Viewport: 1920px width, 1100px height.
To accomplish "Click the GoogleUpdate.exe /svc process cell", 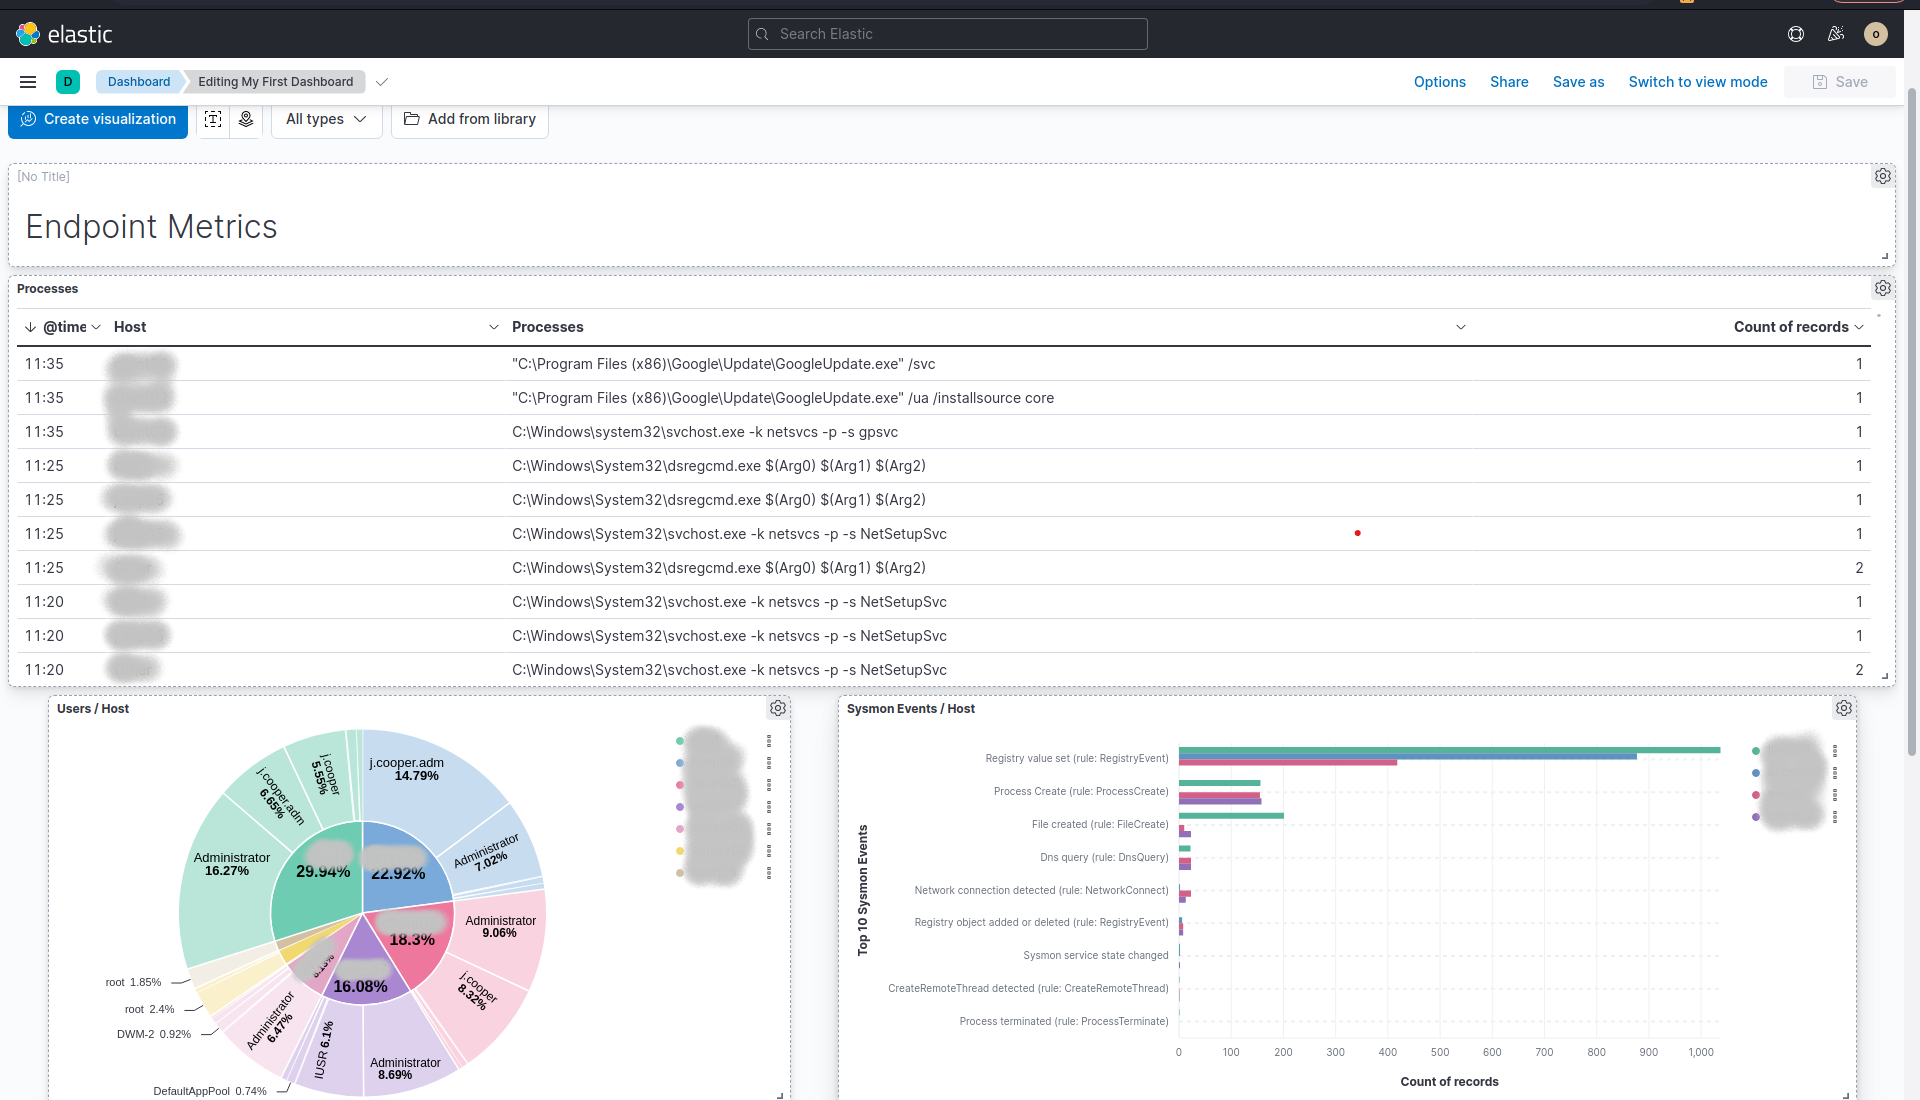I will pyautogui.click(x=723, y=364).
